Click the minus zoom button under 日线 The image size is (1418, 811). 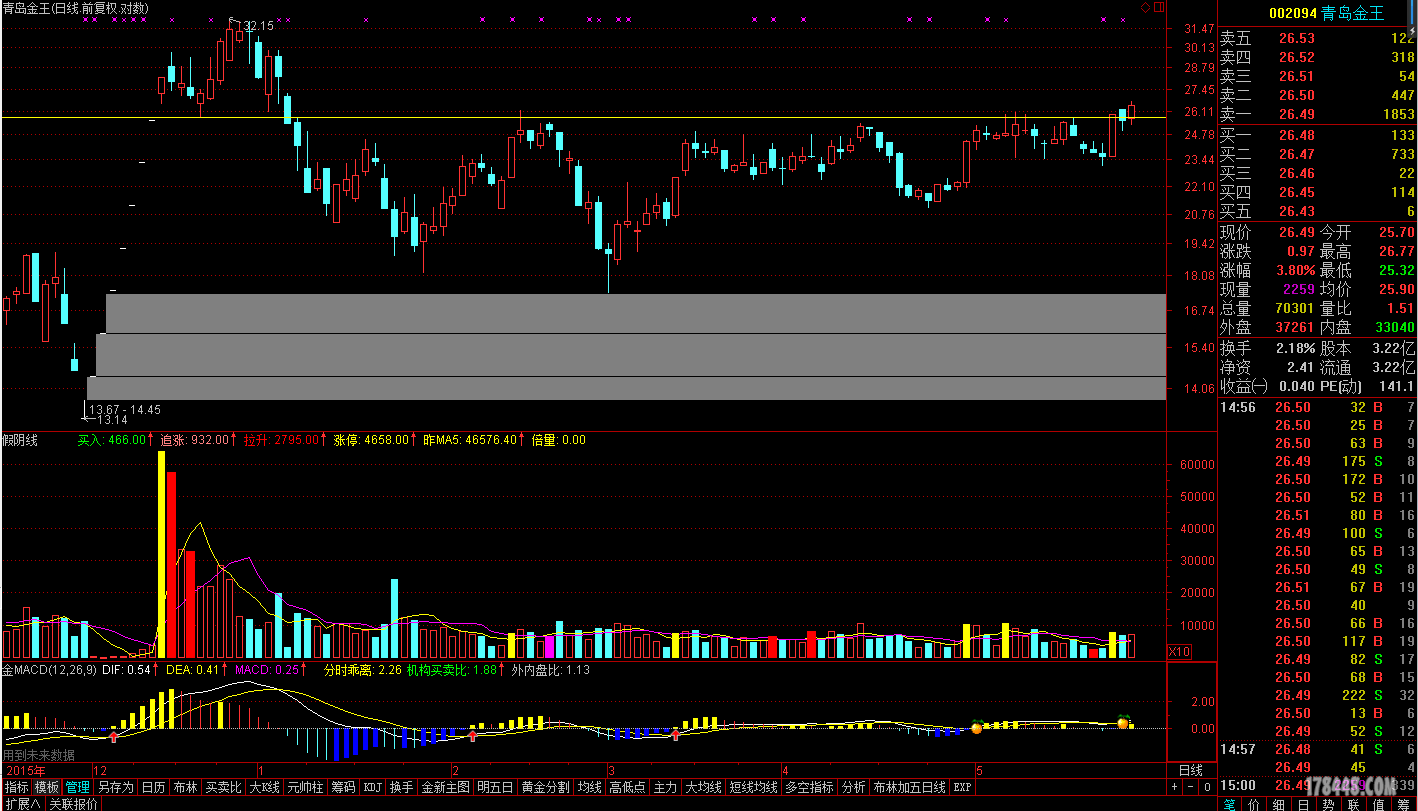[1190, 787]
